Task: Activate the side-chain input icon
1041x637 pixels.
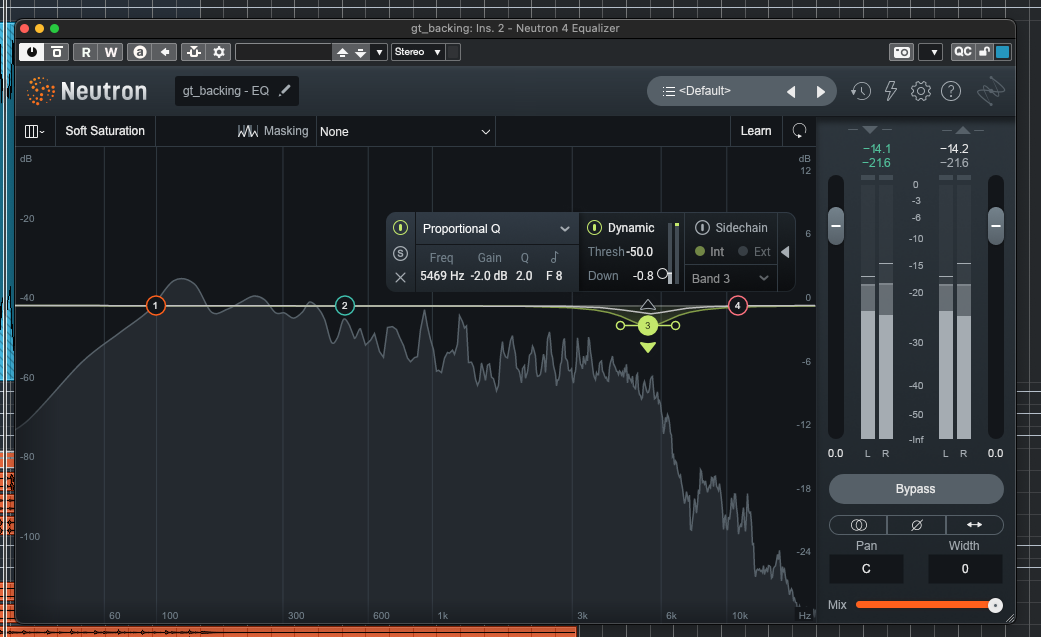Action: click(x=194, y=52)
